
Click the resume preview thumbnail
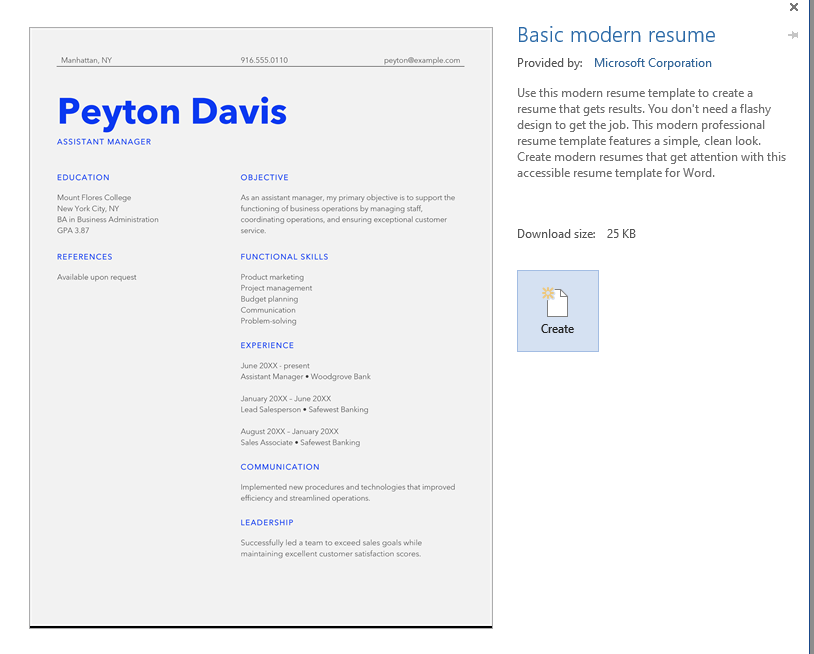coord(261,328)
